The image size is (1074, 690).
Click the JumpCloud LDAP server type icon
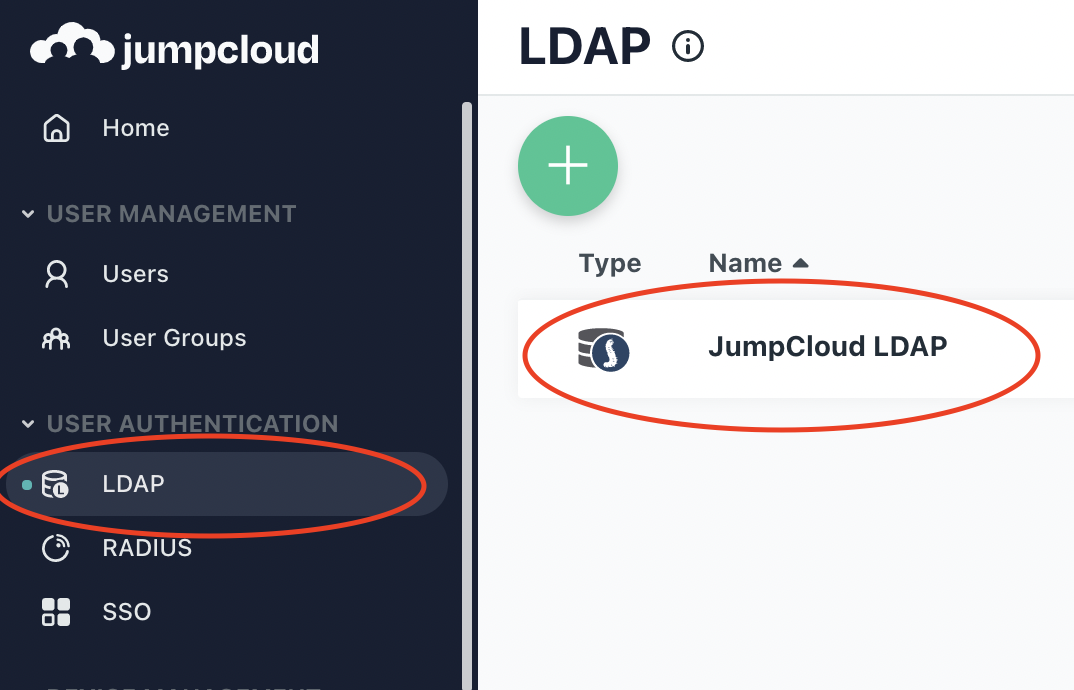[603, 349]
